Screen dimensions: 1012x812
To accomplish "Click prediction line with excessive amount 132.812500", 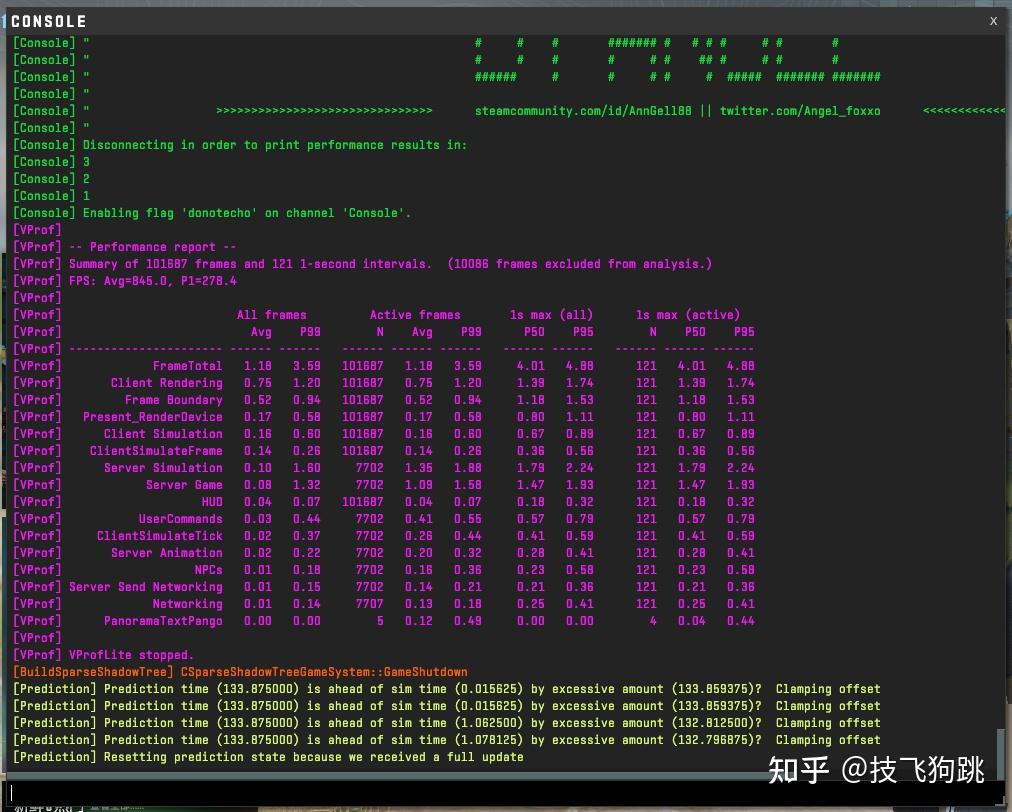I will tap(447, 723).
